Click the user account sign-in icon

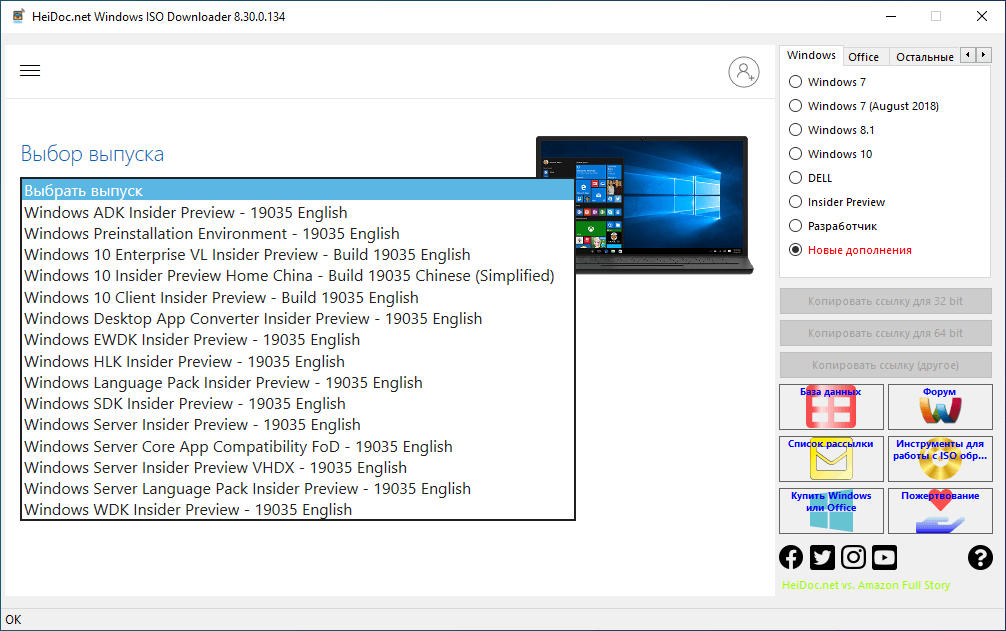(744, 72)
